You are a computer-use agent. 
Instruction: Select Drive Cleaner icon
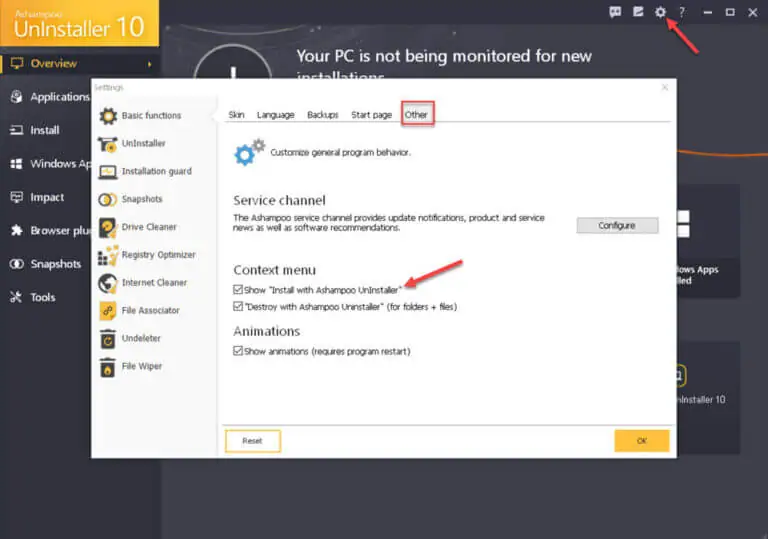pos(108,227)
